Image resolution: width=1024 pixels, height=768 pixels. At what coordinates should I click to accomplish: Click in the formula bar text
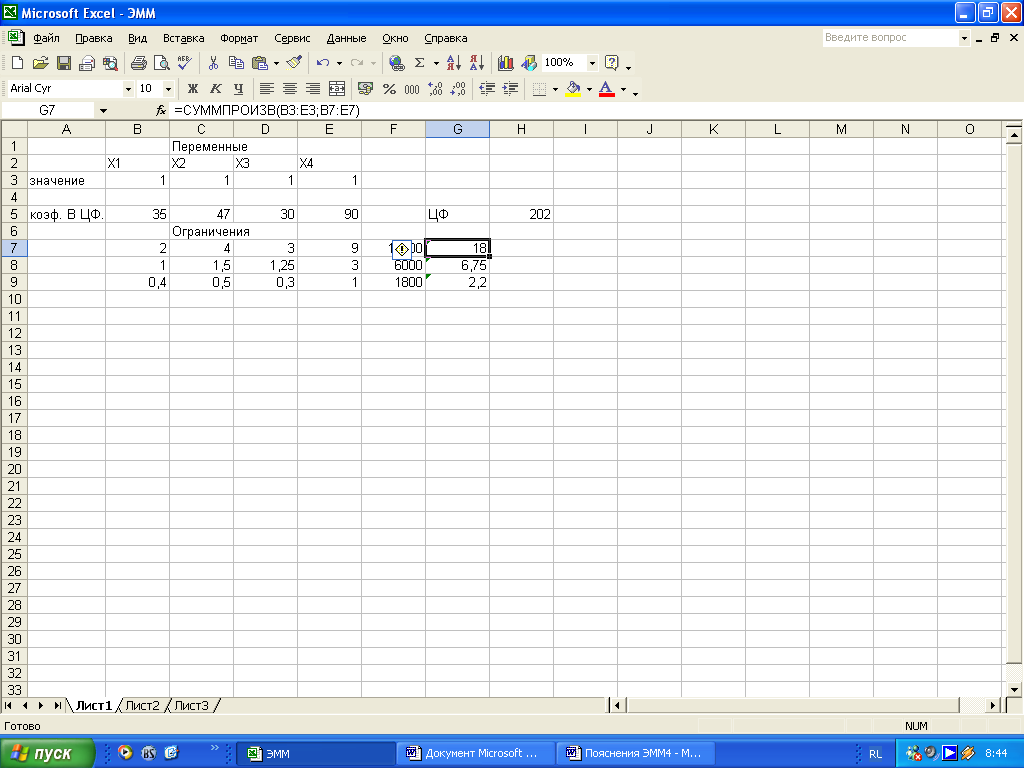point(266,110)
